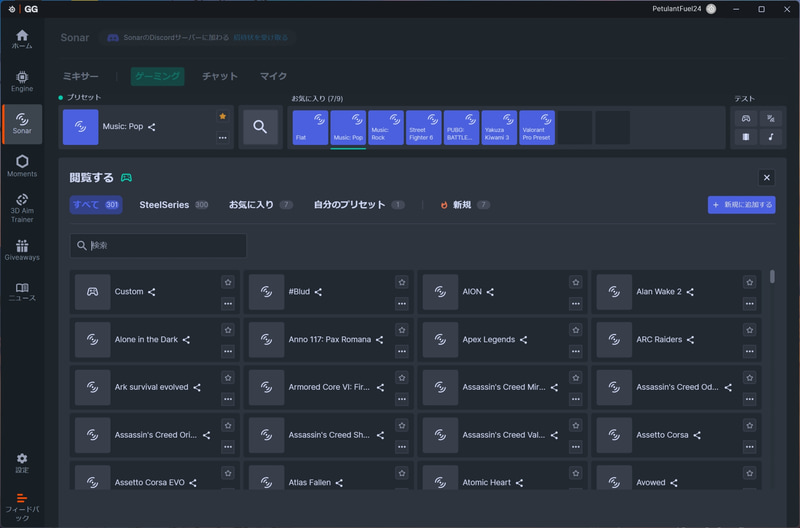Image resolution: width=800 pixels, height=528 pixels.
Task: Open more options for Apex Legends
Action: click(x=576, y=351)
